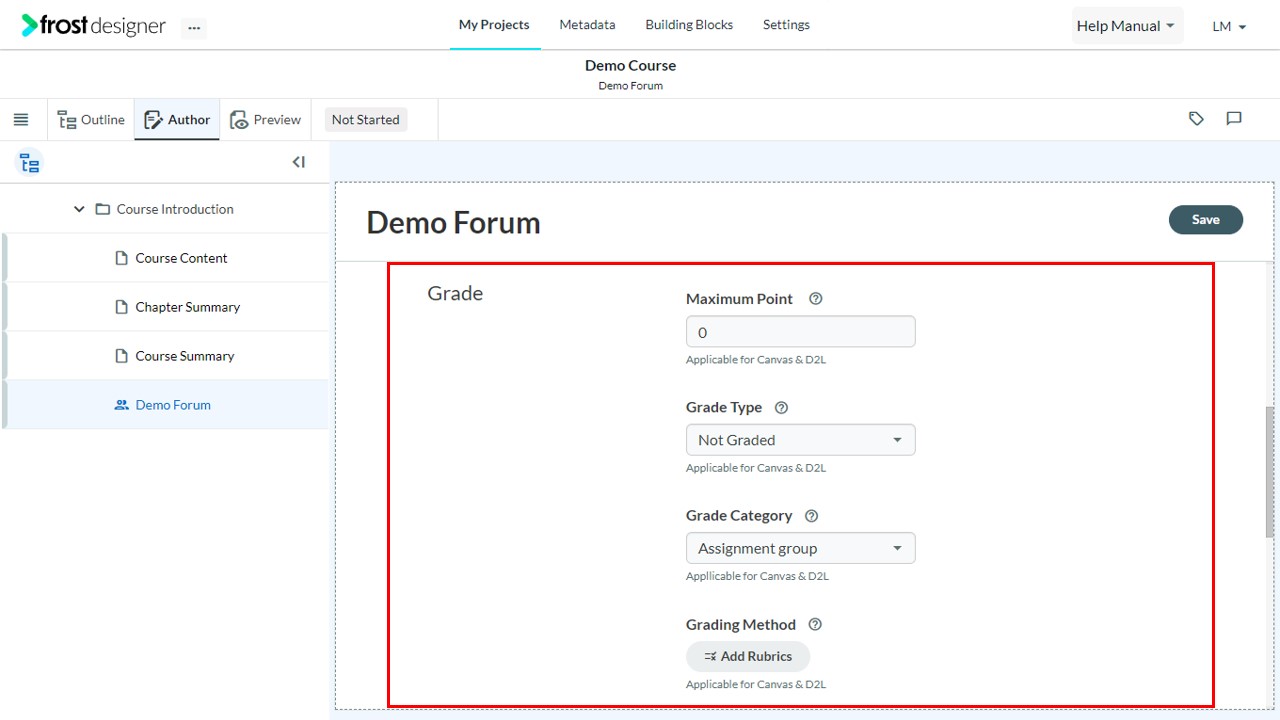
Task: Click the Grading Method label
Action: coord(741,625)
